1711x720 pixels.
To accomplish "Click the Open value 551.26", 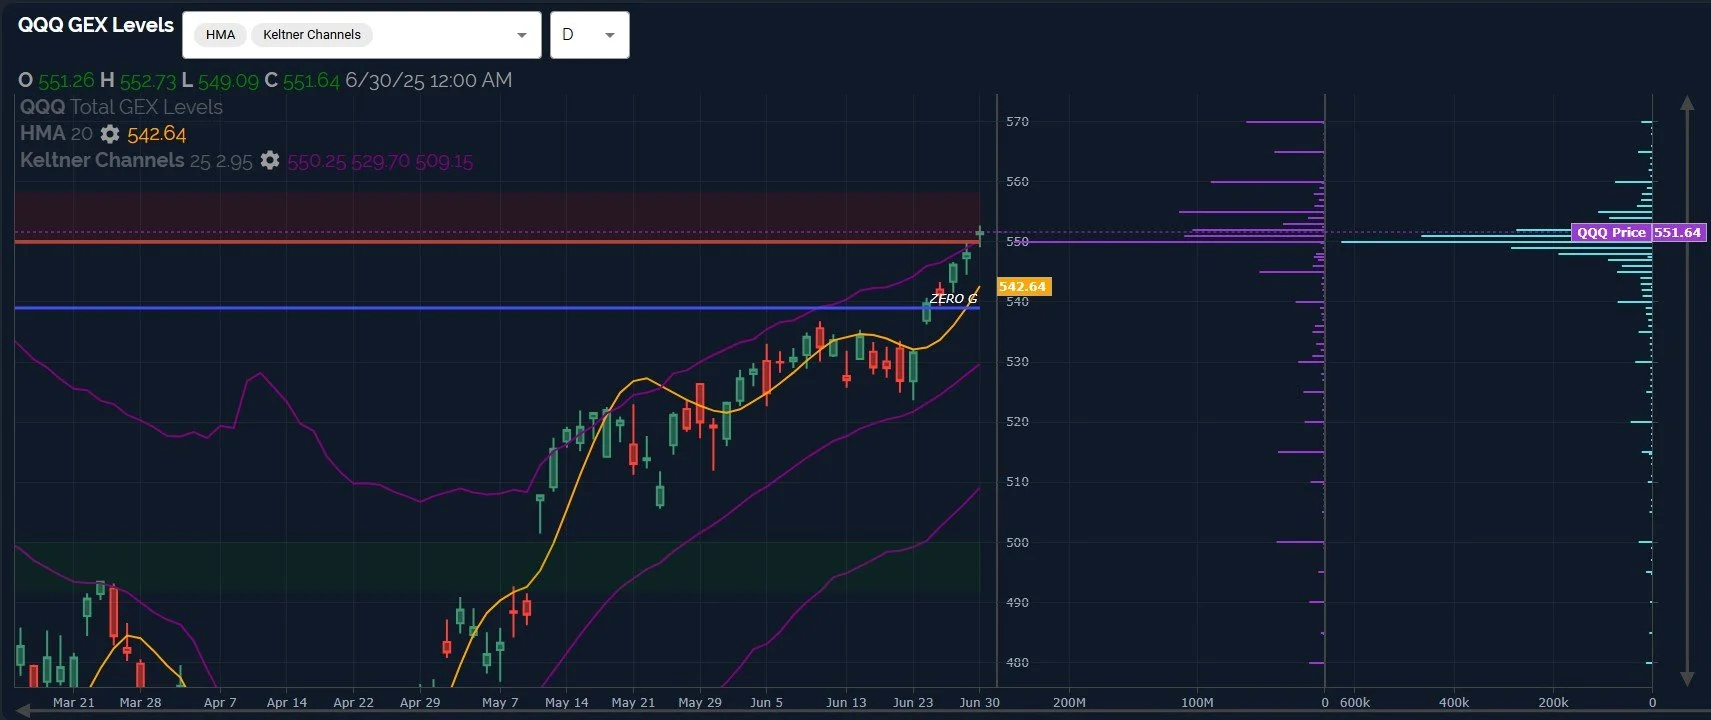I will point(66,80).
